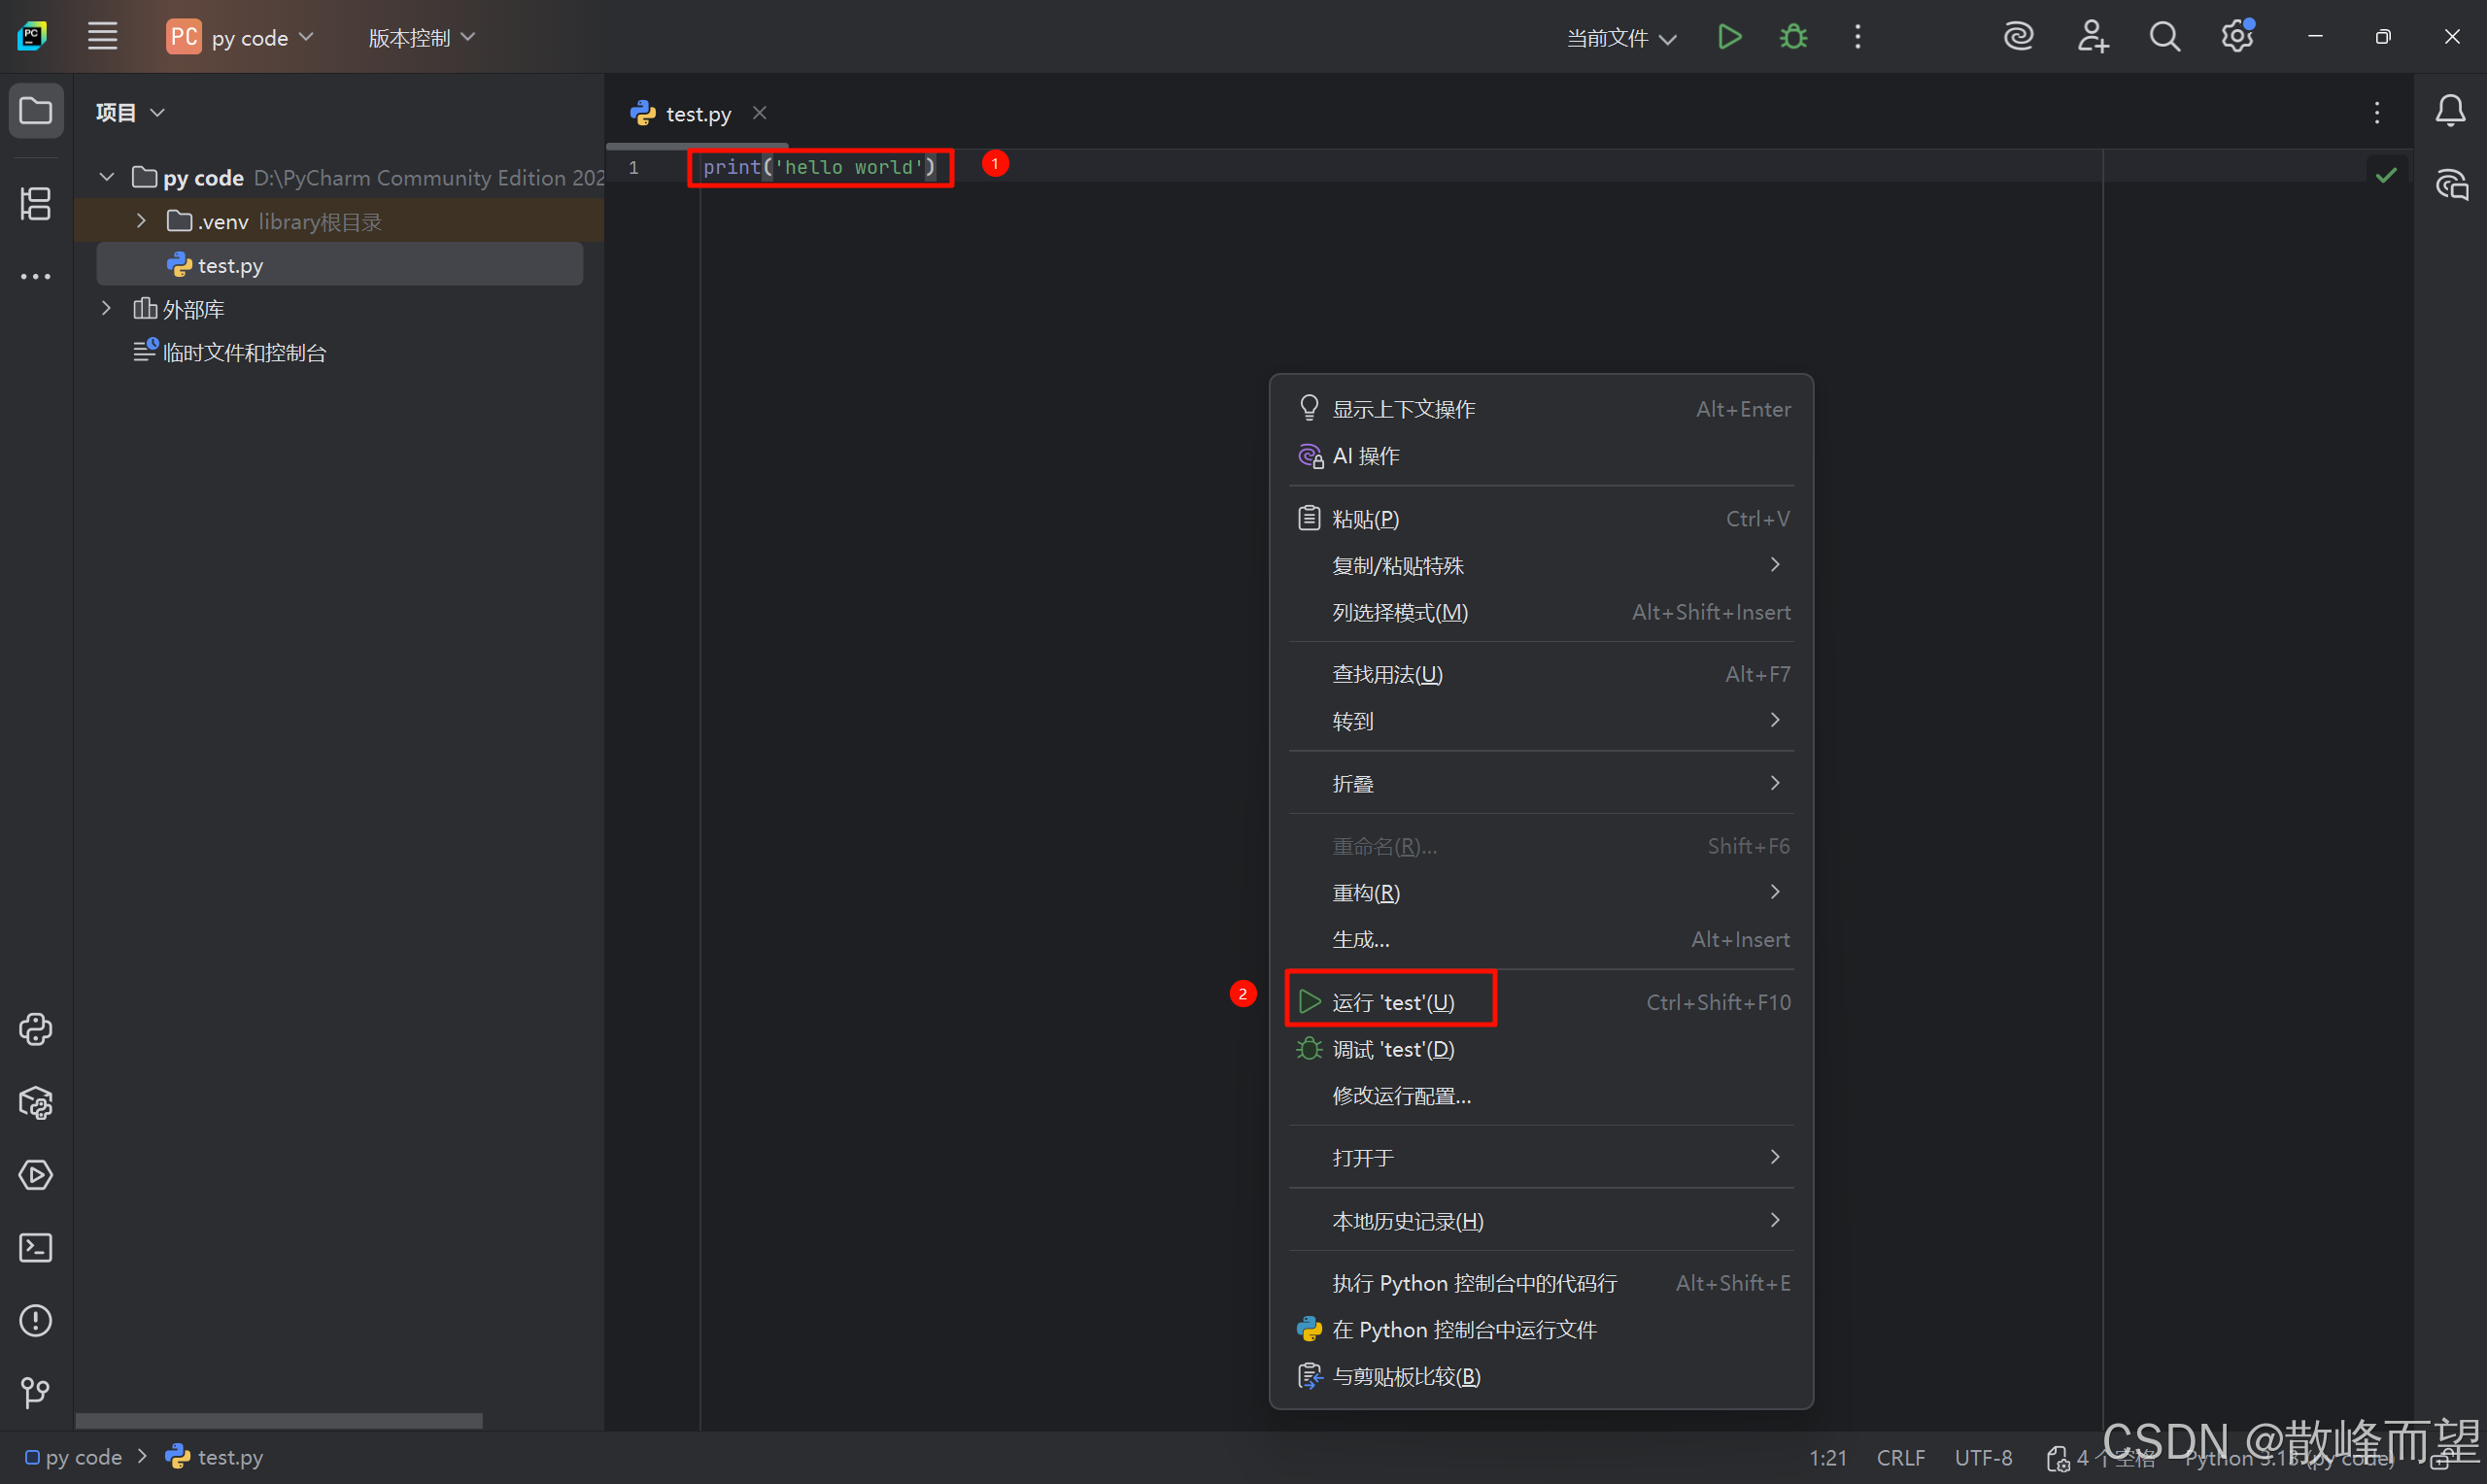Image resolution: width=2487 pixels, height=1484 pixels.
Task: Choose 粘贴 in the context menu
Action: (1365, 519)
